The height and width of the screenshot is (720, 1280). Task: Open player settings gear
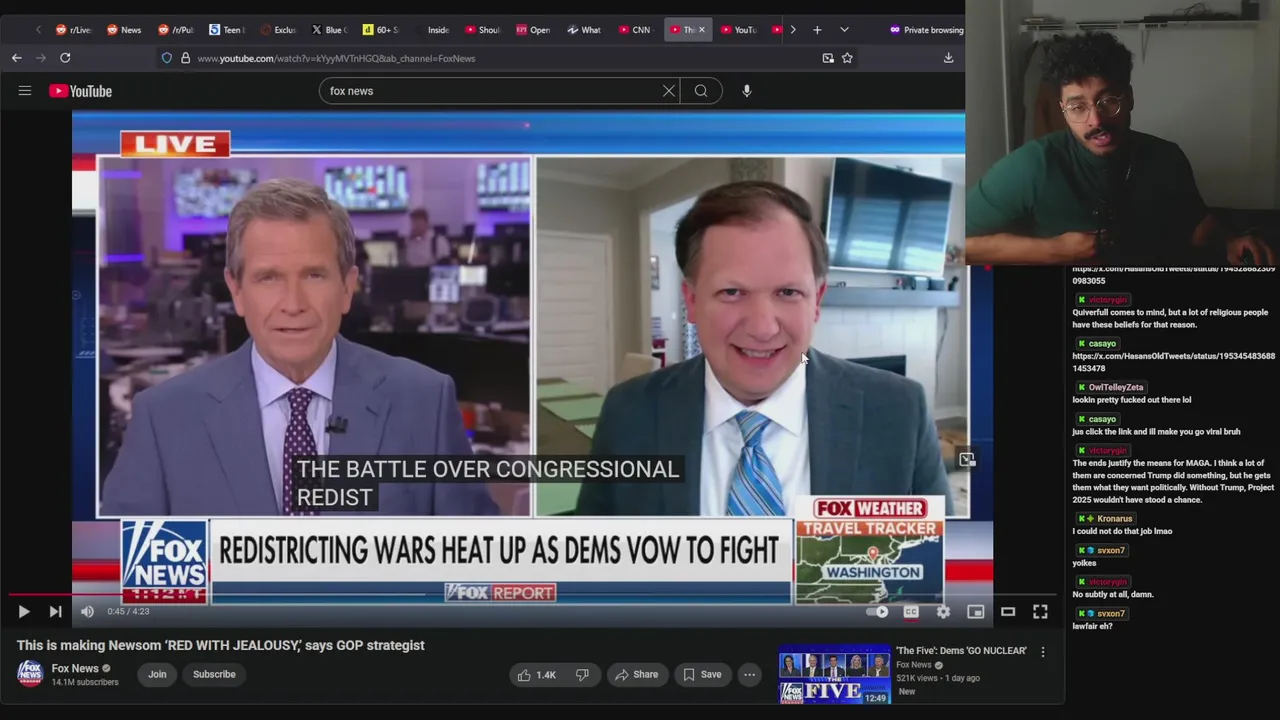(943, 612)
